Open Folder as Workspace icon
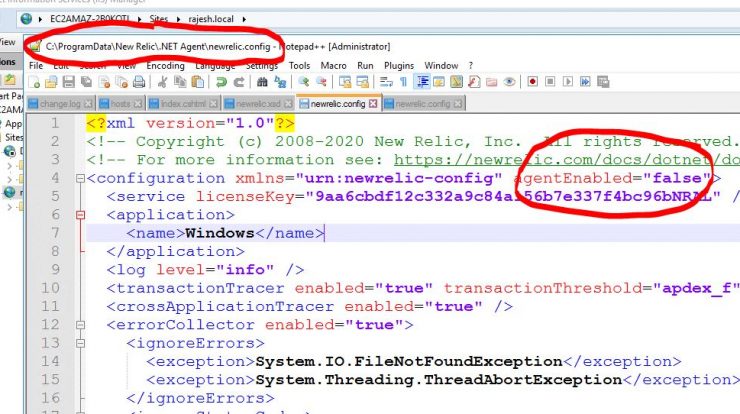Viewport: 740px width, 414px height. tap(491, 82)
